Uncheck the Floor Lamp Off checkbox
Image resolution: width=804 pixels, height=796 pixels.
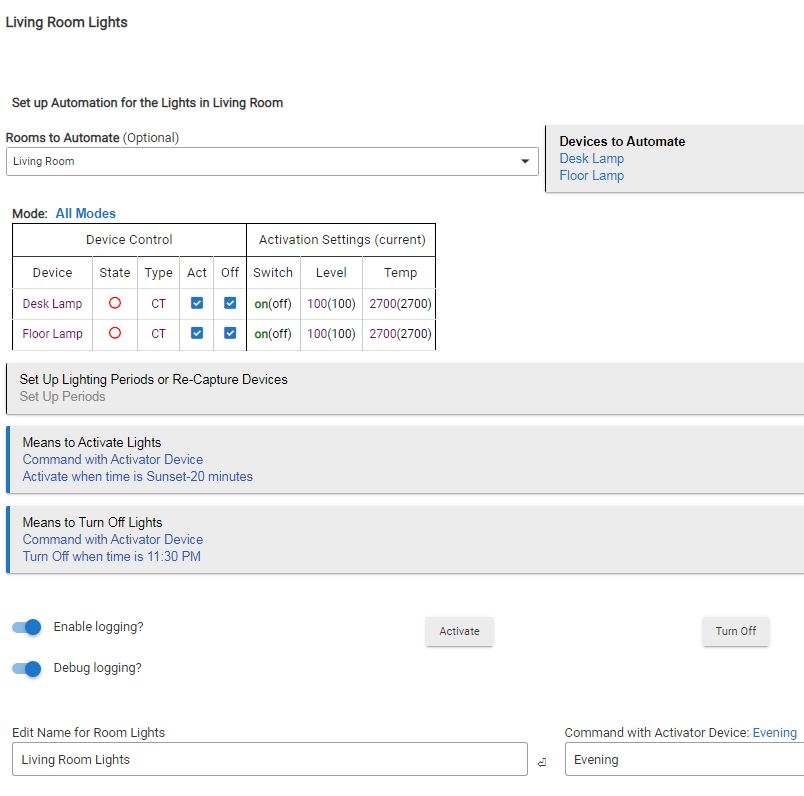point(230,333)
